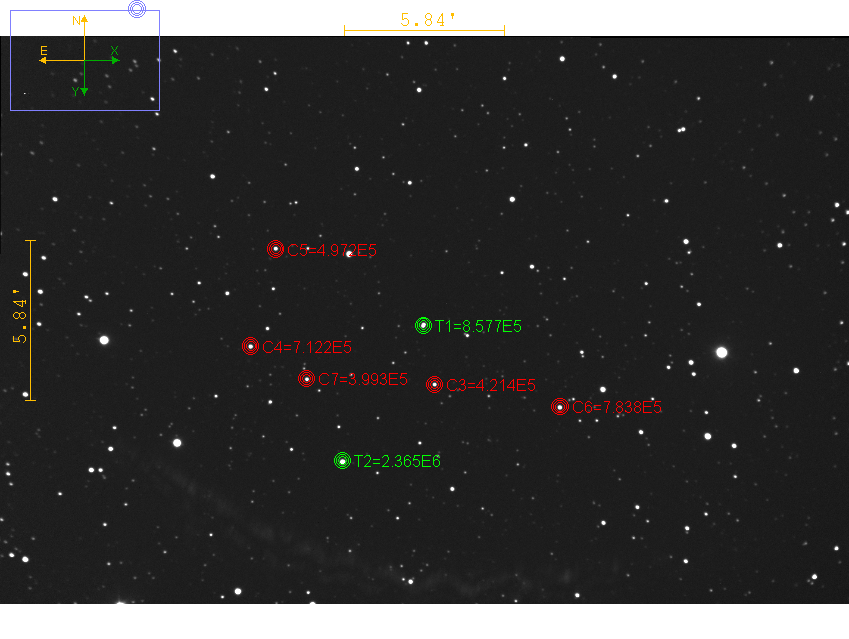Click the C6=7.838E5 flux label

point(617,408)
